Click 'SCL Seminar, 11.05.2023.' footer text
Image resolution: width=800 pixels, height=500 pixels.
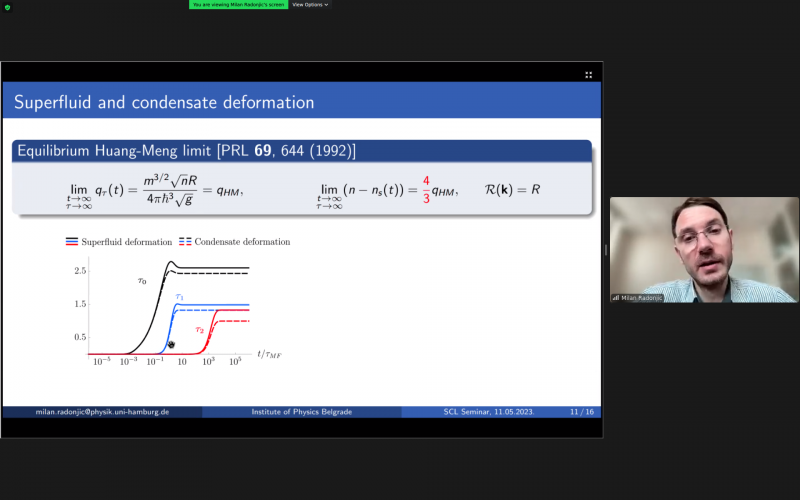489,412
